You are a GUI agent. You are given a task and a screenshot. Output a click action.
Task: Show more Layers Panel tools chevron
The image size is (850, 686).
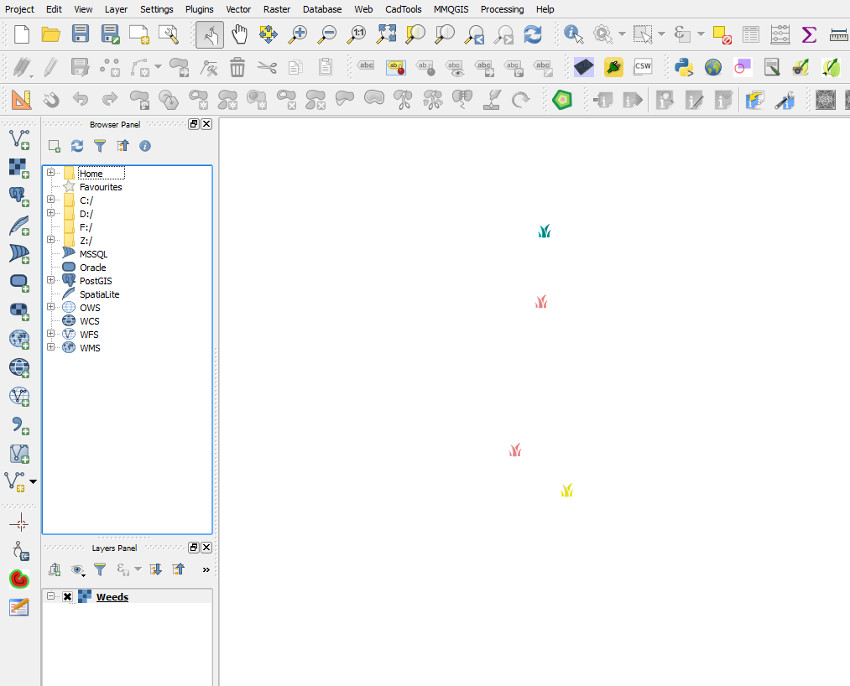coord(206,570)
